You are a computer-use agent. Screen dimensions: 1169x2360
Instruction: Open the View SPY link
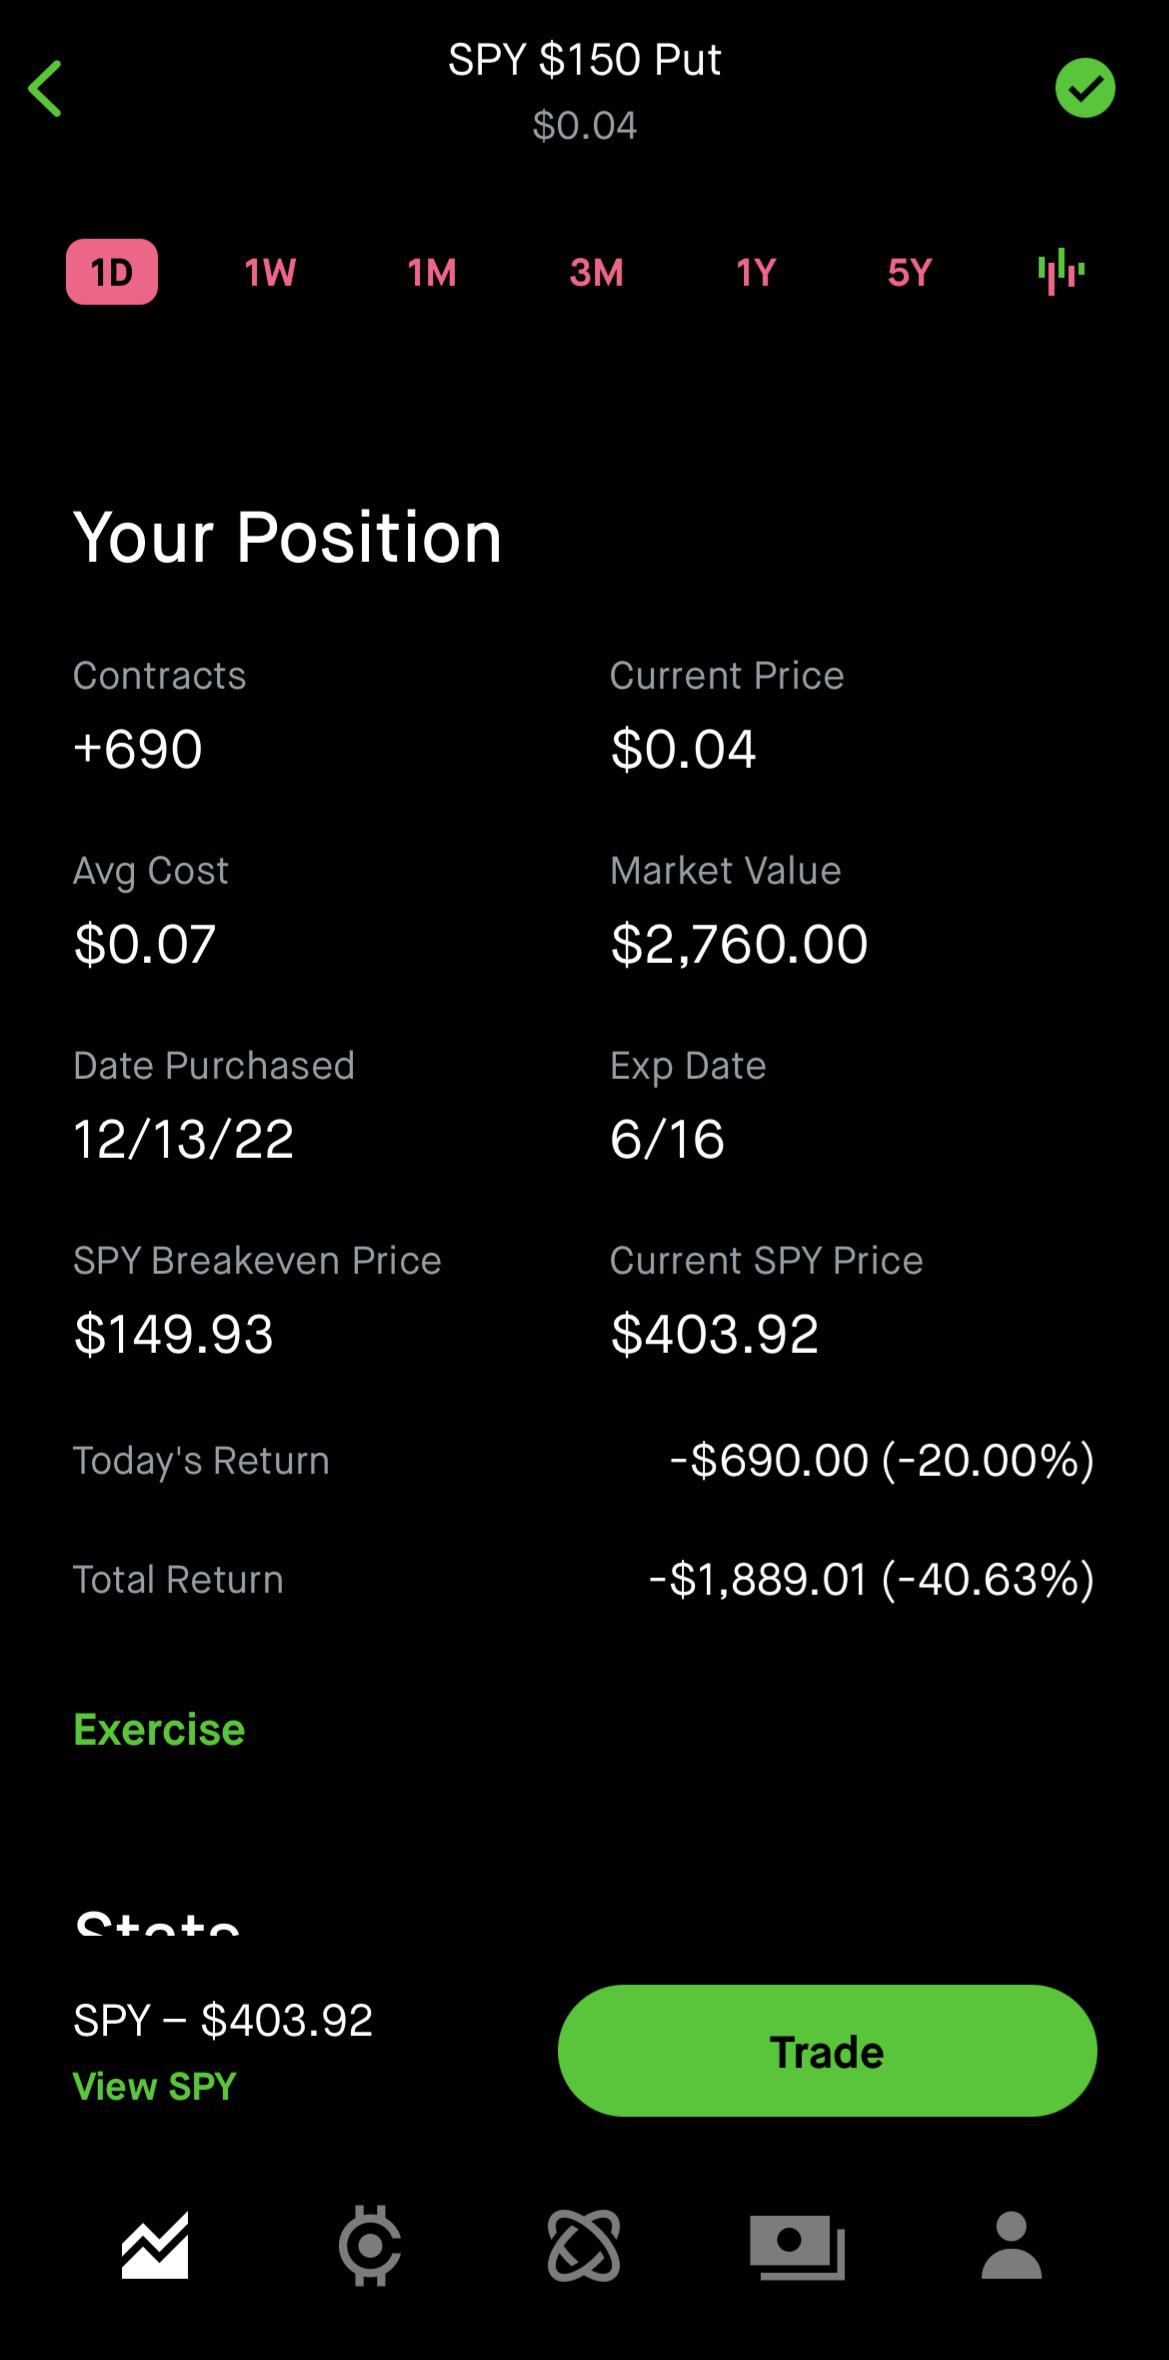155,2087
